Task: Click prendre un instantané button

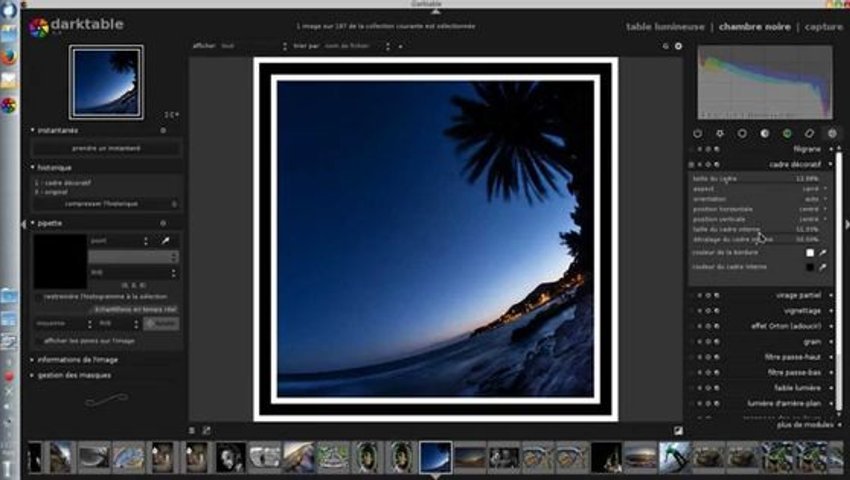Action: [106, 148]
